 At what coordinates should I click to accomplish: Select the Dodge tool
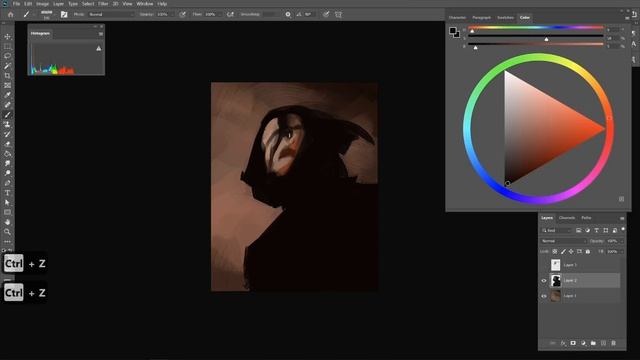pos(7,173)
